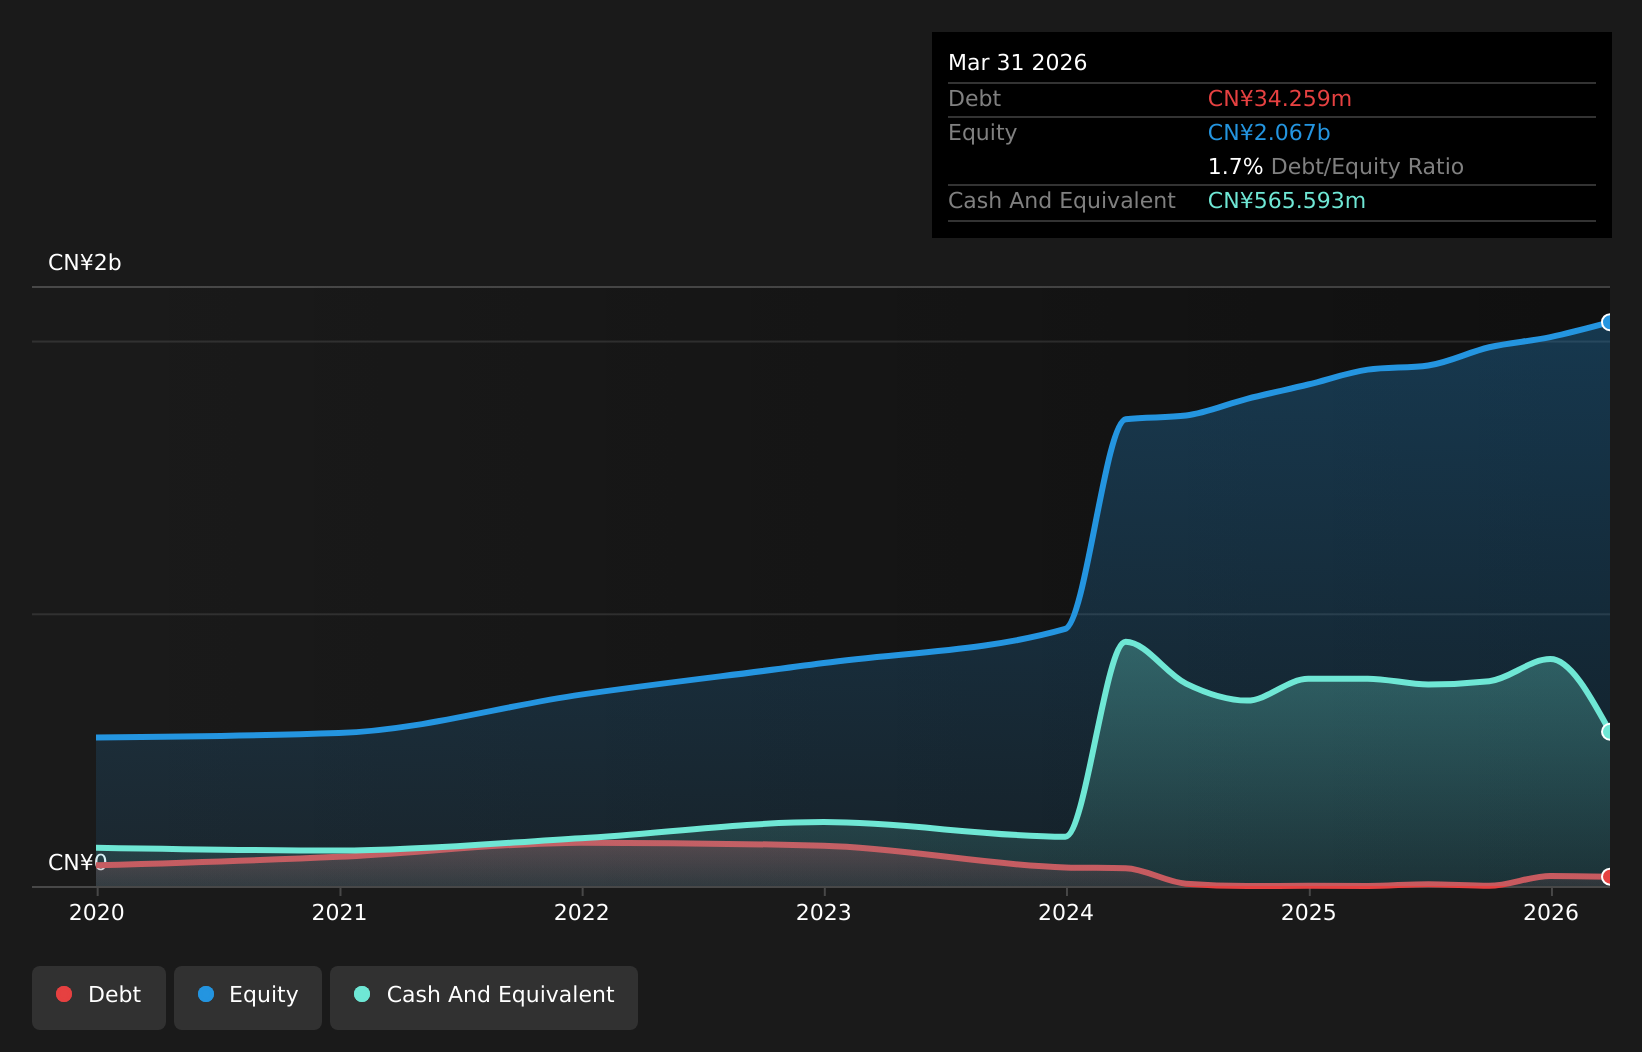Click the 2024 x-axis label

click(1066, 912)
